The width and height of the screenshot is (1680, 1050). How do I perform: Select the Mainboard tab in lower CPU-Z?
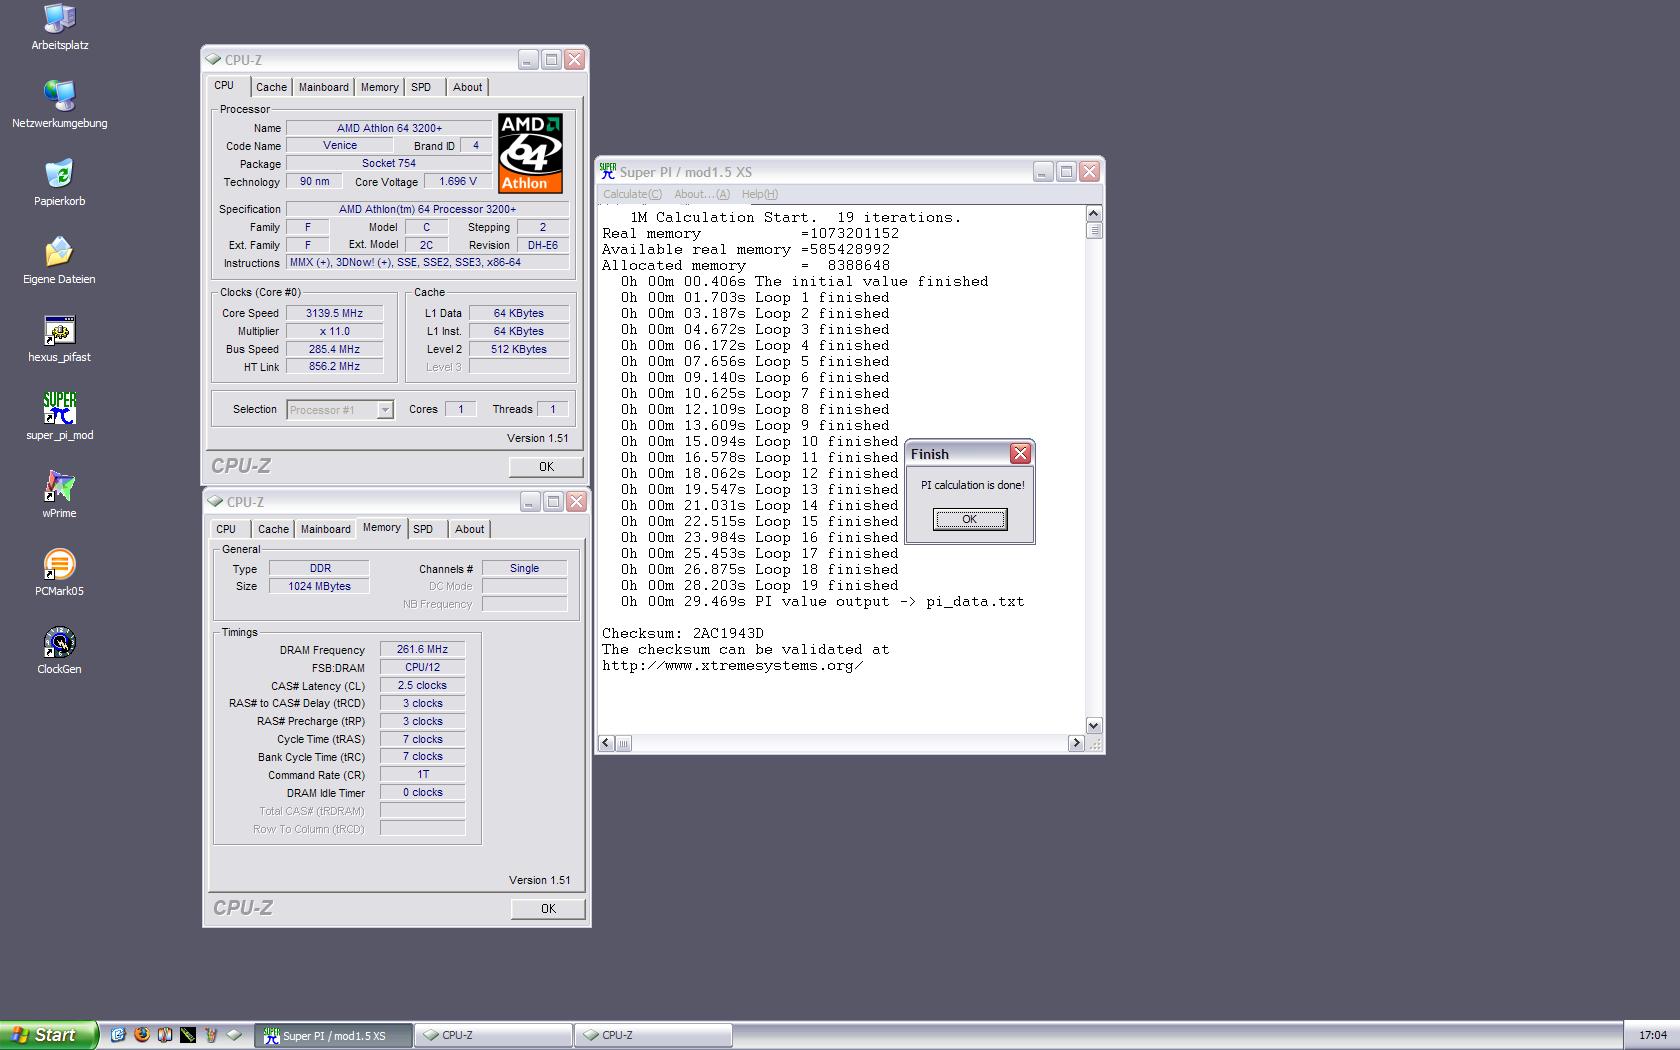(x=326, y=529)
